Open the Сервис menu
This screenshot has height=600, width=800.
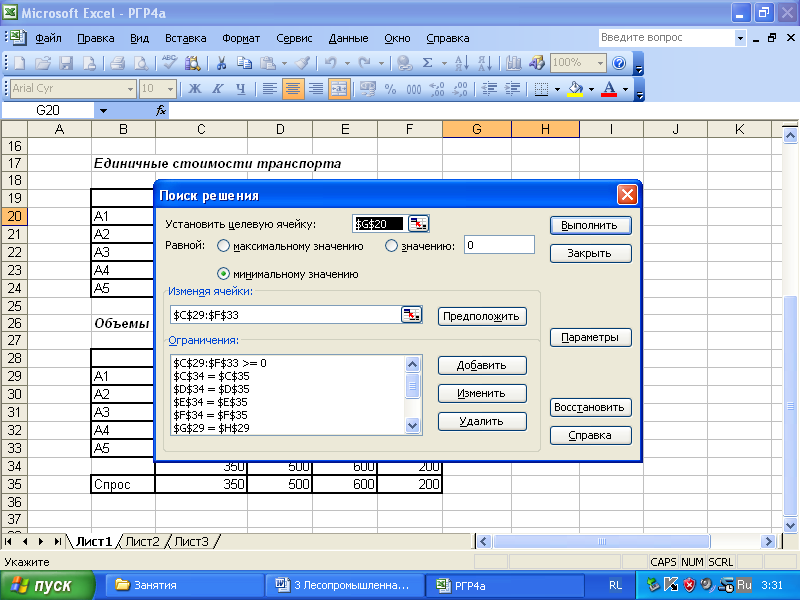click(294, 38)
